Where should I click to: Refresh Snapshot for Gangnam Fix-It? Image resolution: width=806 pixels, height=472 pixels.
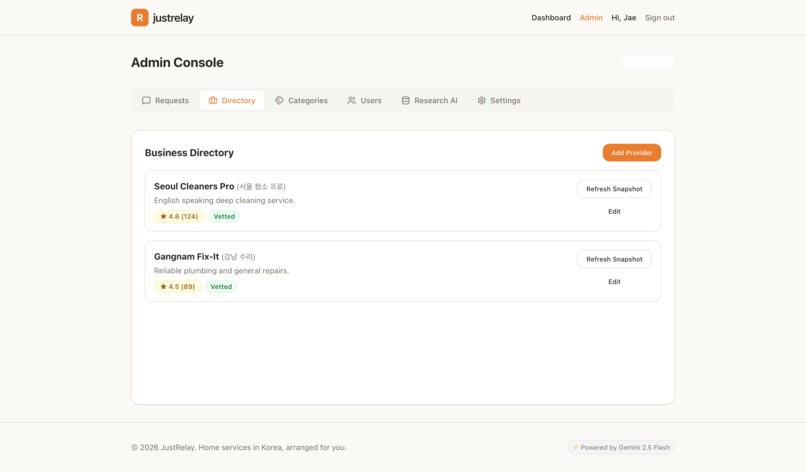tap(614, 259)
